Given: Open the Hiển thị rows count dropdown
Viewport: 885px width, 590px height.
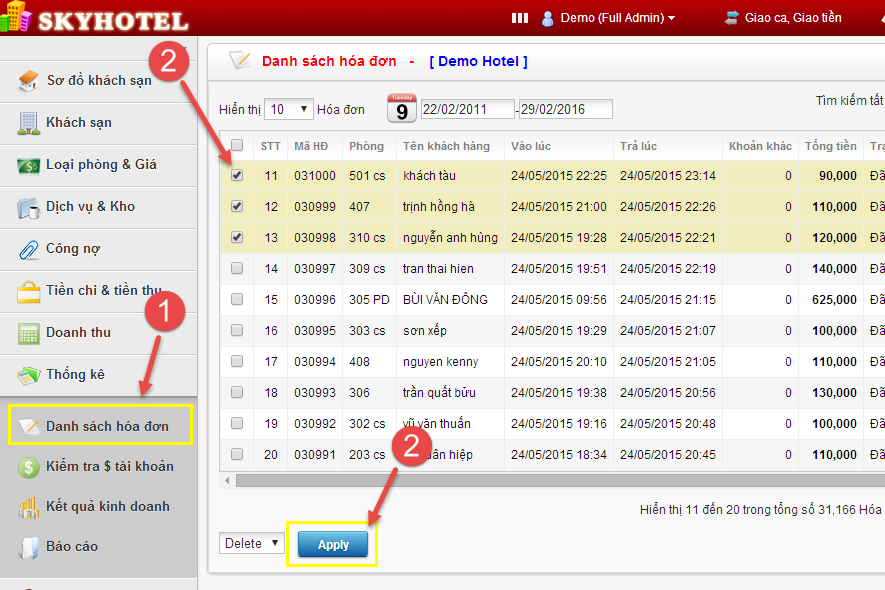Looking at the screenshot, I should coord(289,109).
